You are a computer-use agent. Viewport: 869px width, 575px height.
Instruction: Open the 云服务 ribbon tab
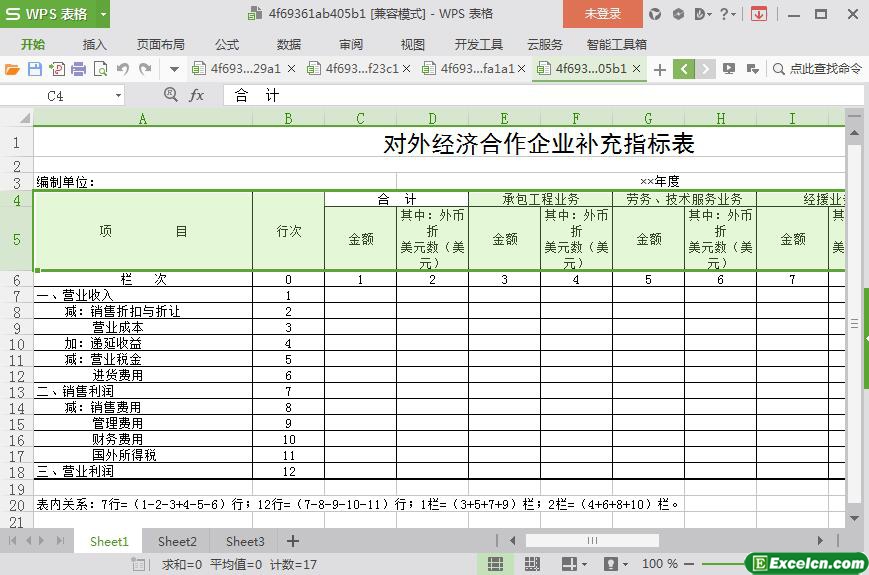point(545,45)
